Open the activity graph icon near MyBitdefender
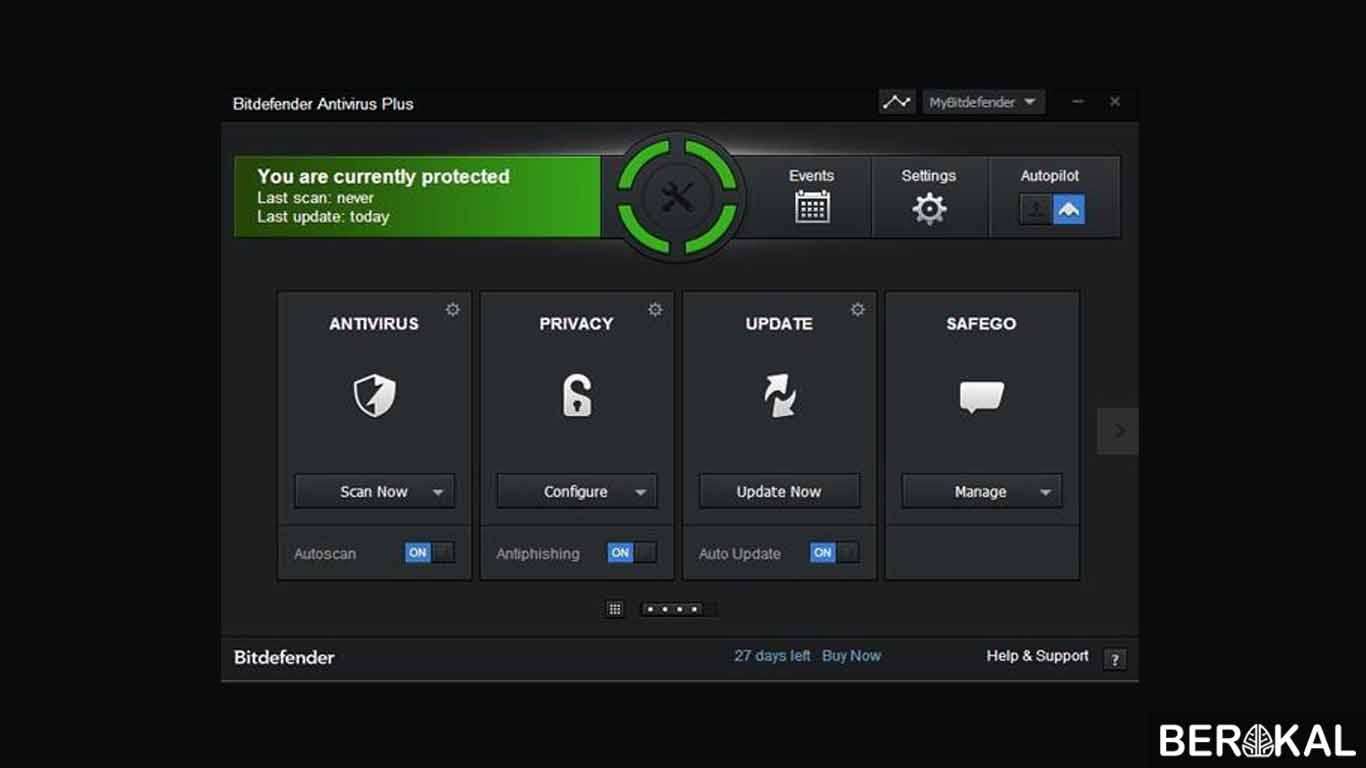 point(896,101)
